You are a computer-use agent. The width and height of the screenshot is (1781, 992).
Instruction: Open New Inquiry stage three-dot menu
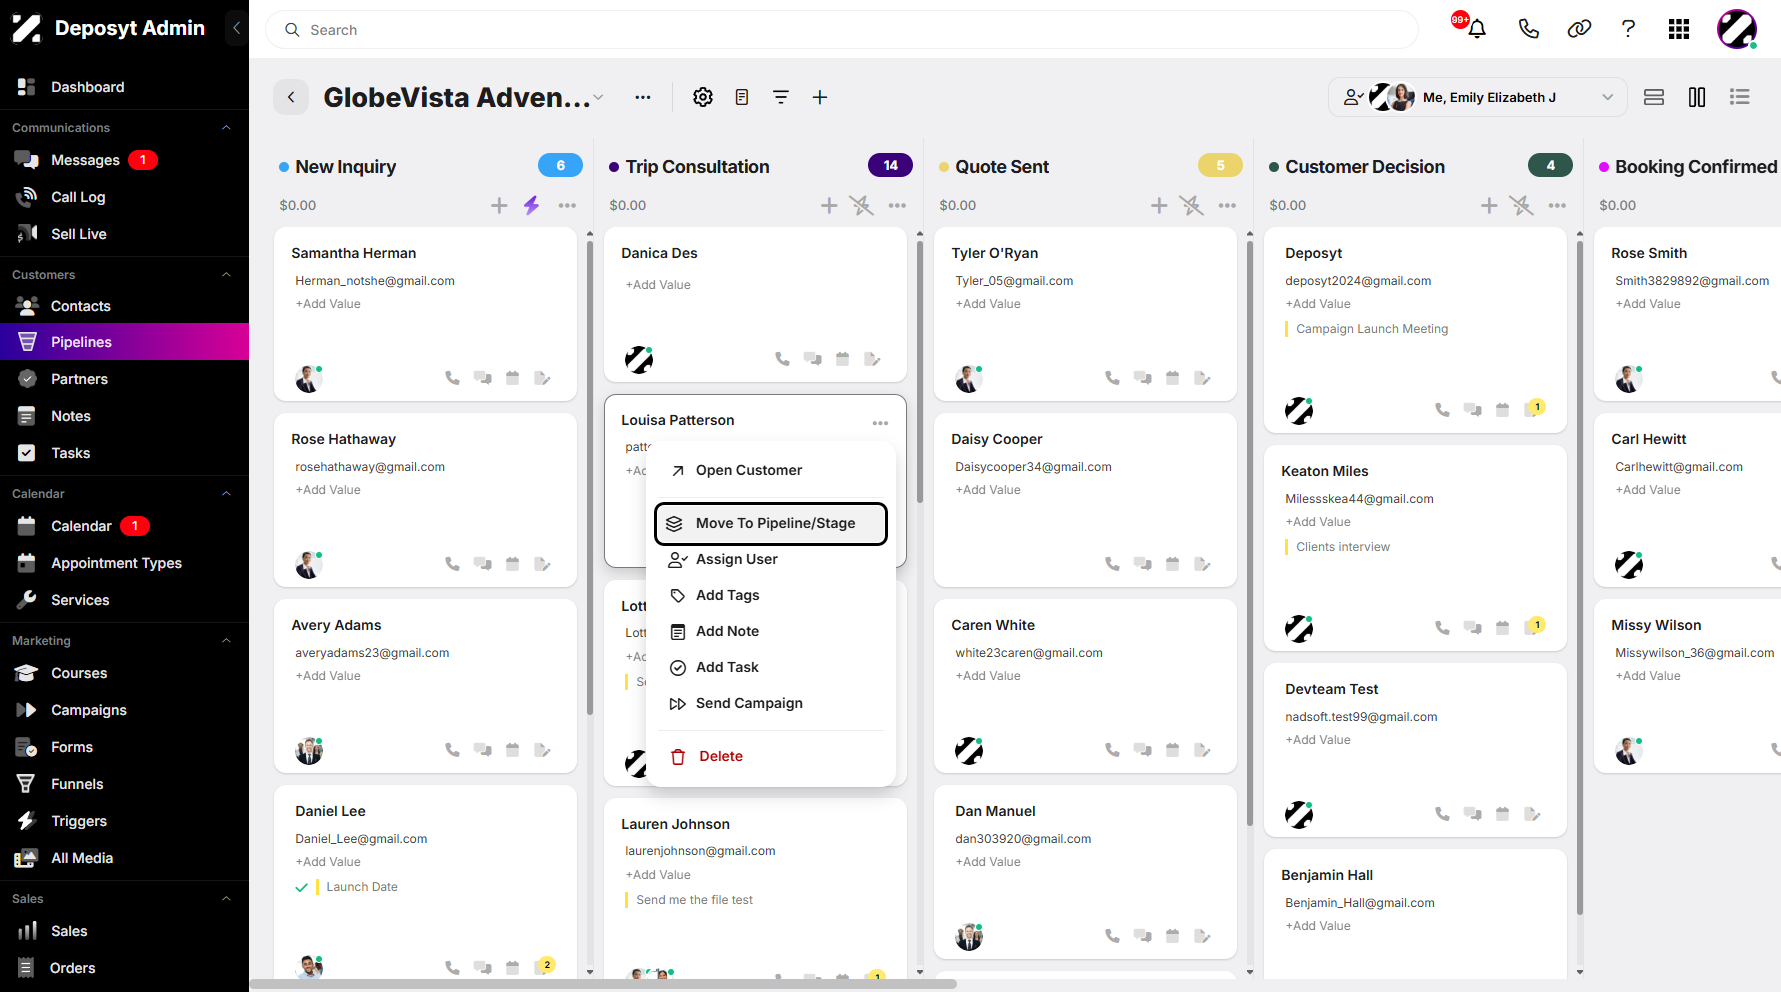567,205
